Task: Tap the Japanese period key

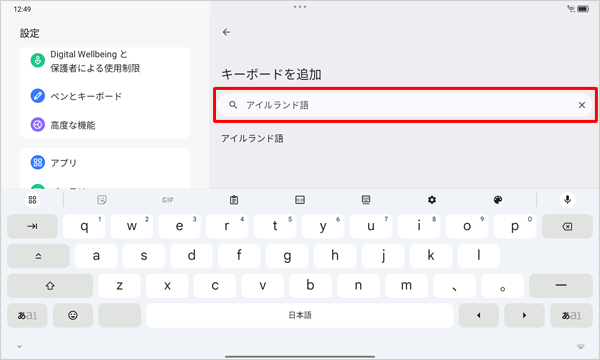Action: coord(502,286)
